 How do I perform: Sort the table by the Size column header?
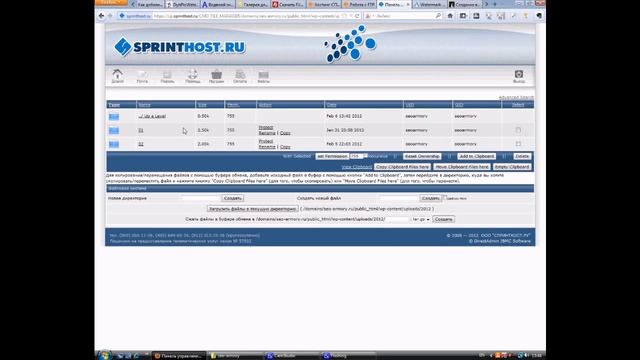tap(202, 105)
